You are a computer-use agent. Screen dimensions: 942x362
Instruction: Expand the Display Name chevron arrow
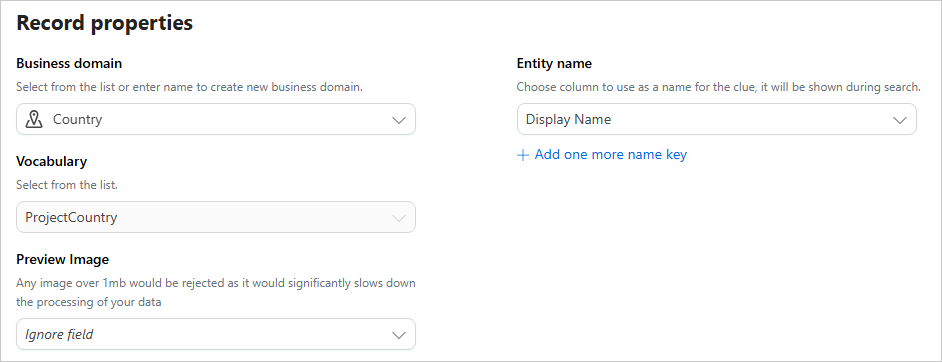pyautogui.click(x=900, y=120)
